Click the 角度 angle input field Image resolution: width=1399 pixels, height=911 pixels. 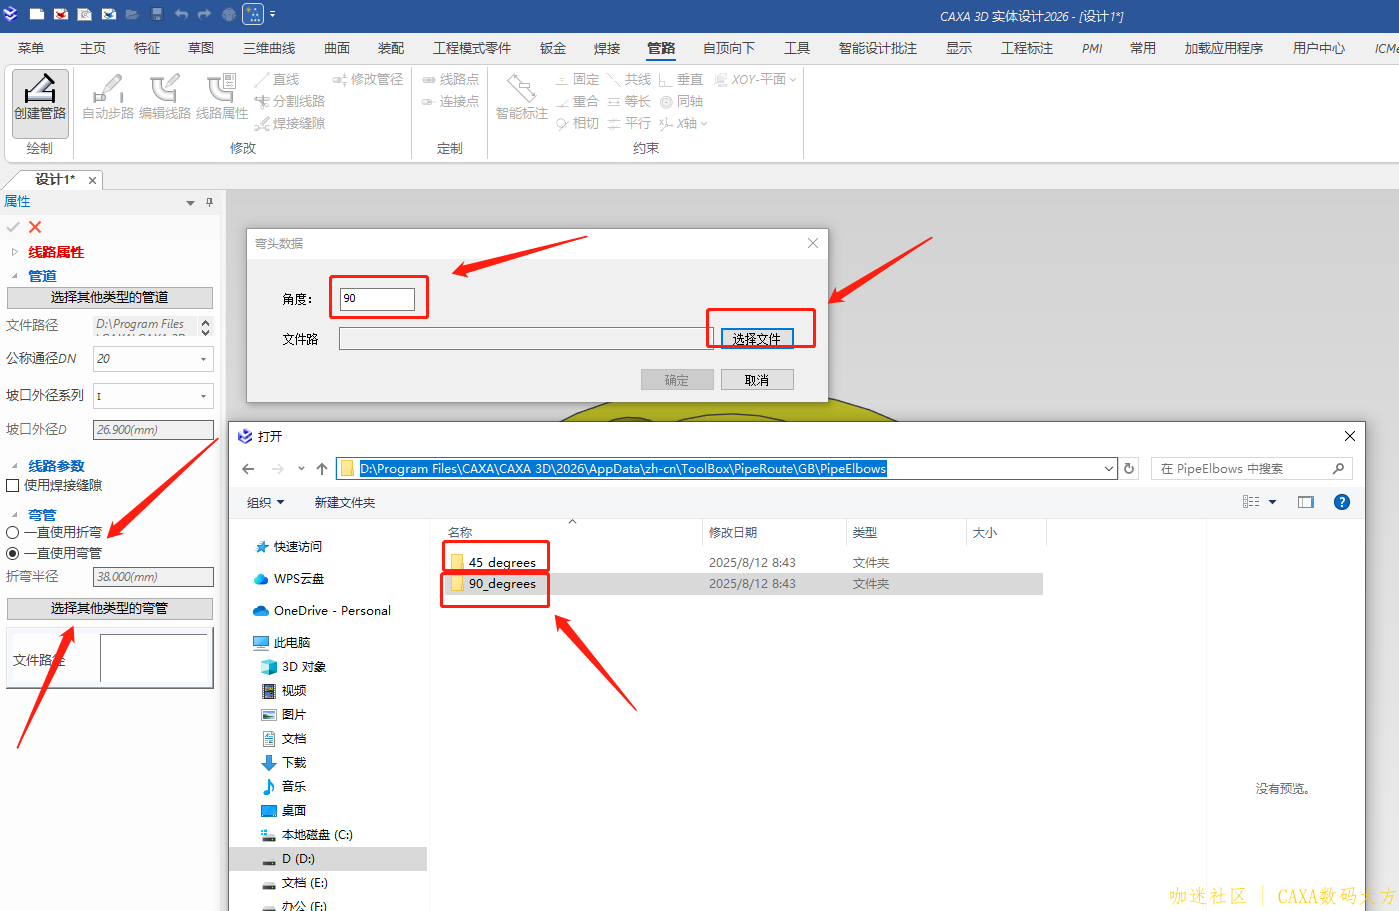point(377,298)
